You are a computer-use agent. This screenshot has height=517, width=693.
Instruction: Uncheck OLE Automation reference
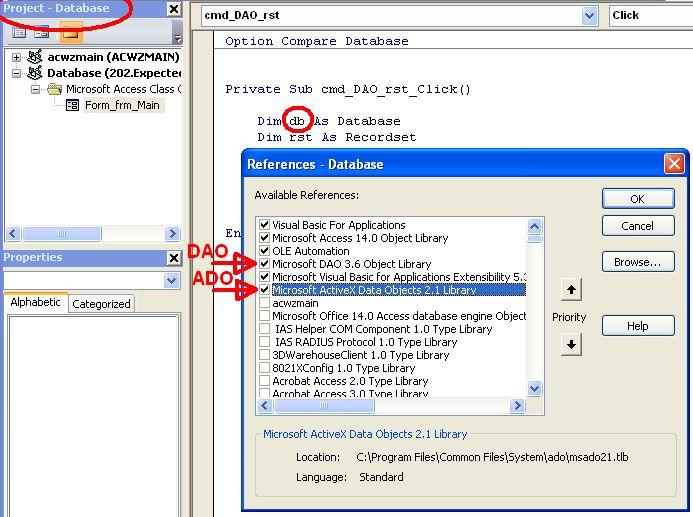click(x=264, y=251)
